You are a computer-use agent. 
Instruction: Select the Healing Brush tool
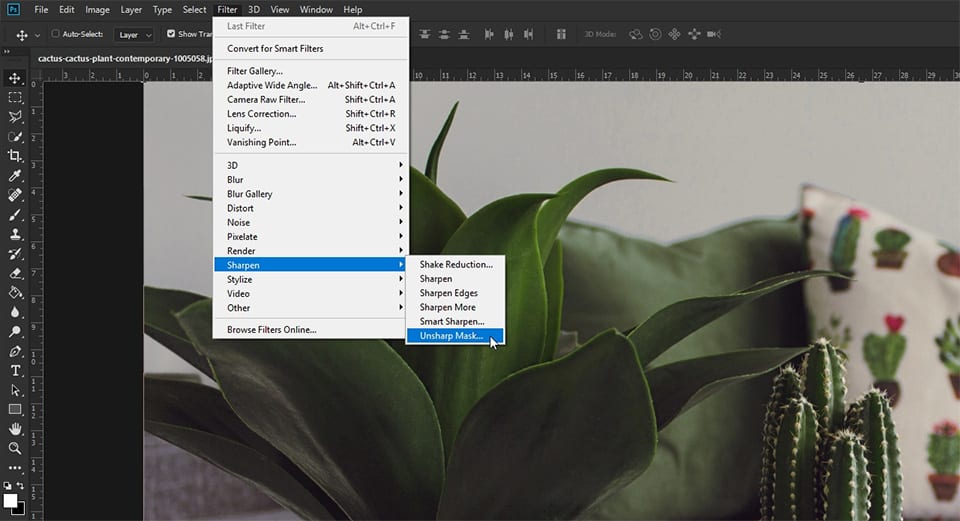pyautogui.click(x=15, y=195)
